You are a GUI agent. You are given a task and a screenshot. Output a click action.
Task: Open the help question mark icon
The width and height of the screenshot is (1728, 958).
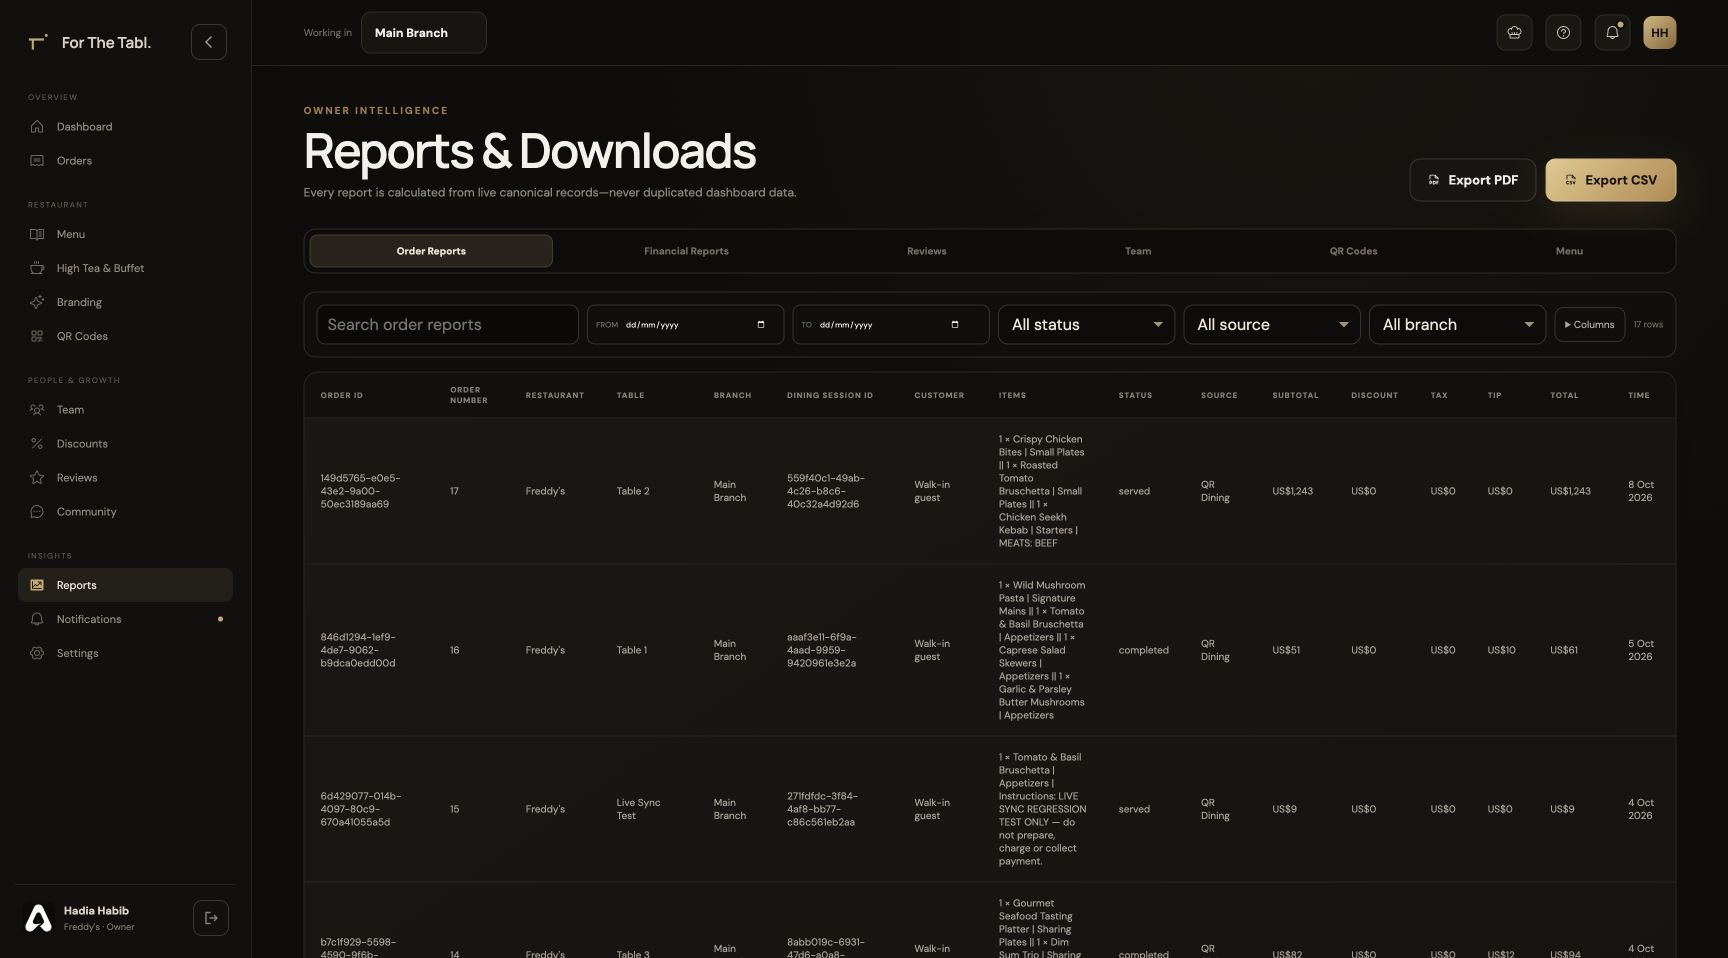tap(1563, 33)
